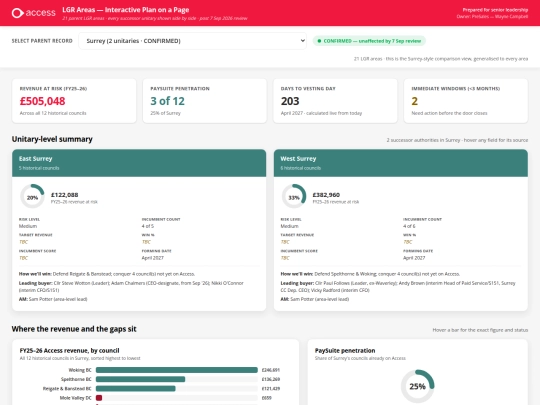Screen dimensions: 540x405
Task: Click West Surrey incumbent count 4 of 6
Action: [x=409, y=226]
